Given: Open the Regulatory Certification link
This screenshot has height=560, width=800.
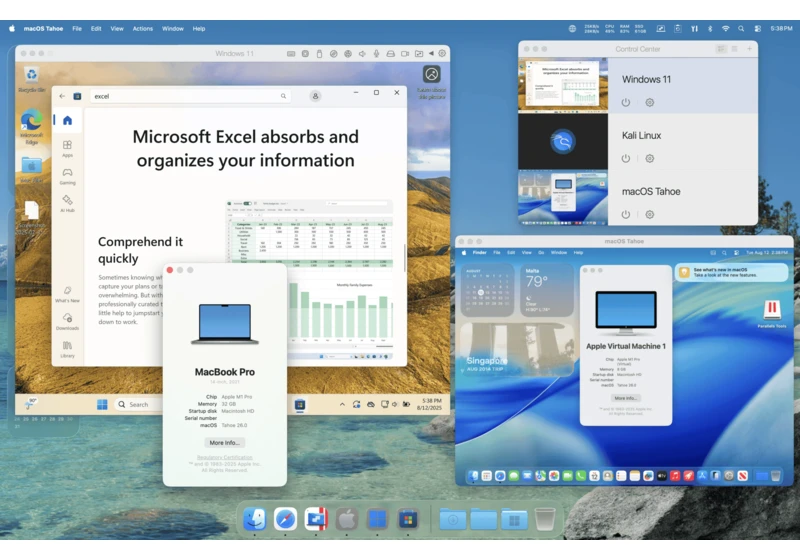Looking at the screenshot, I should coord(224,457).
